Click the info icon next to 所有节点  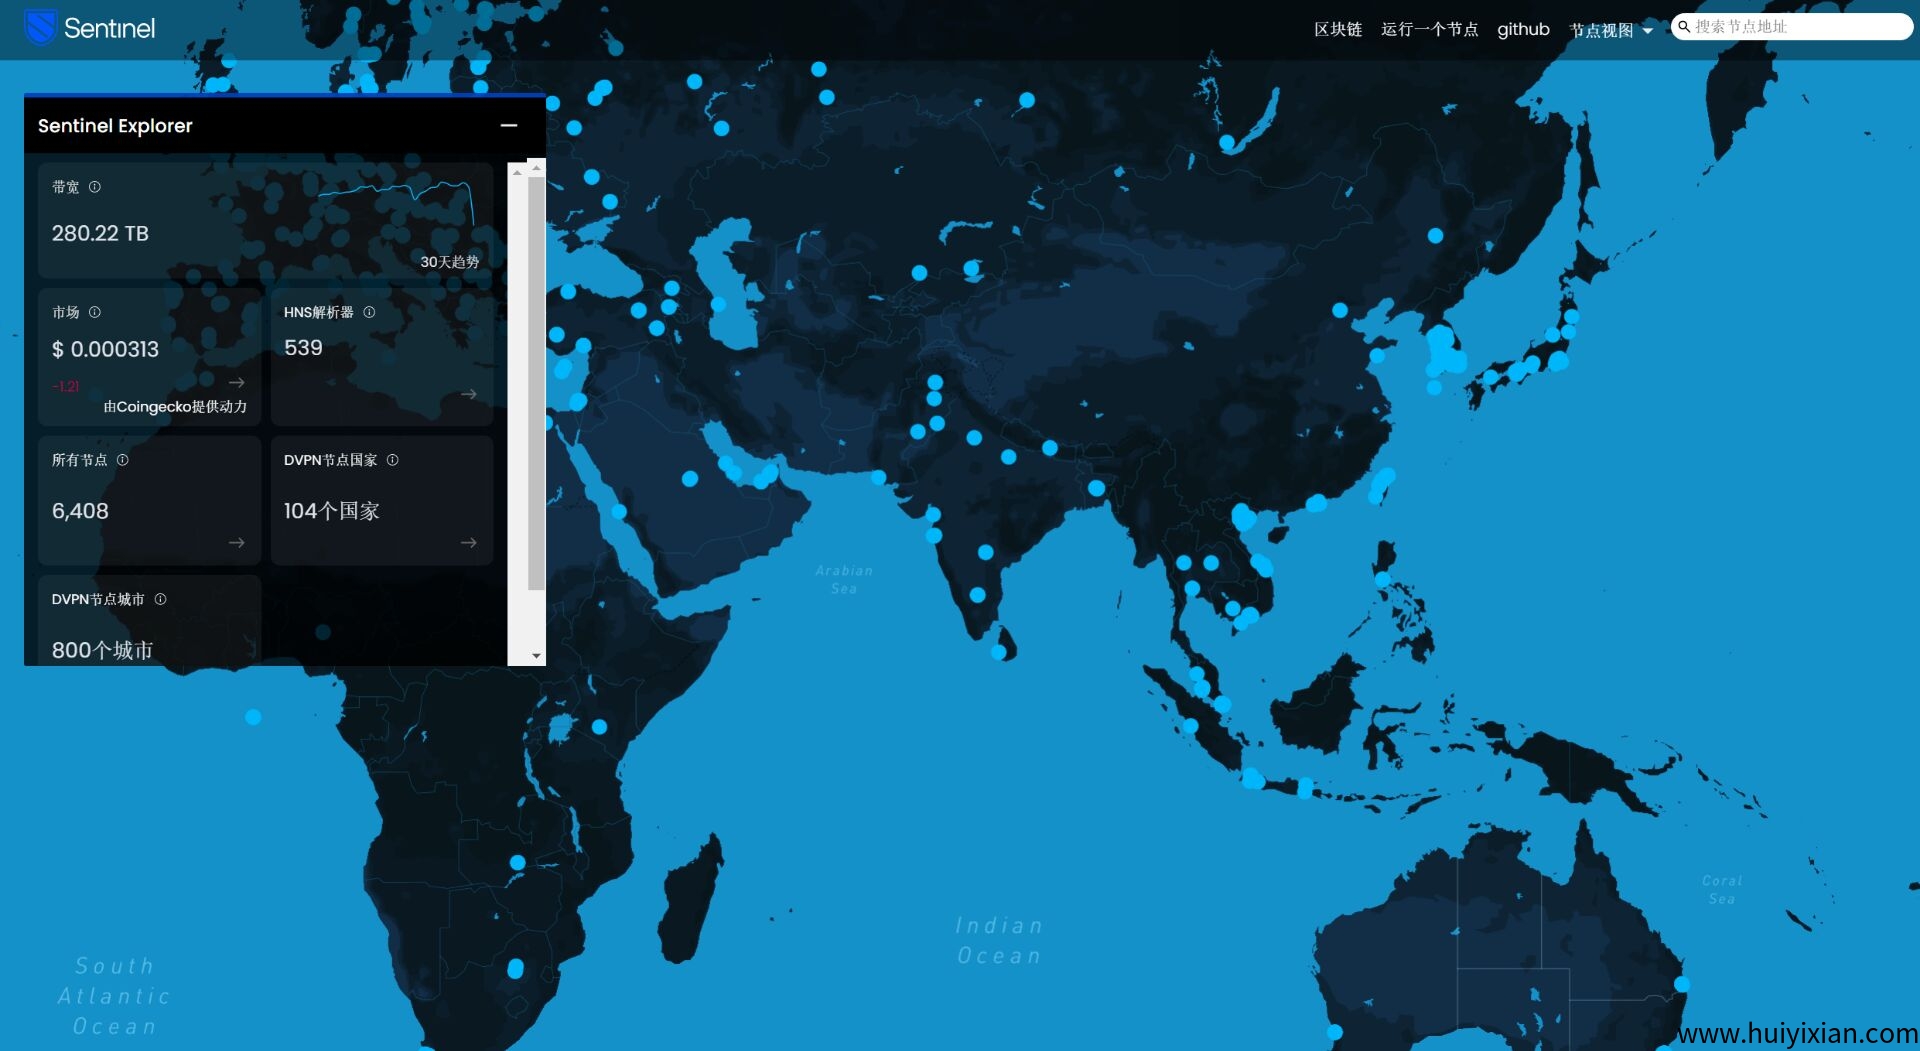[123, 460]
